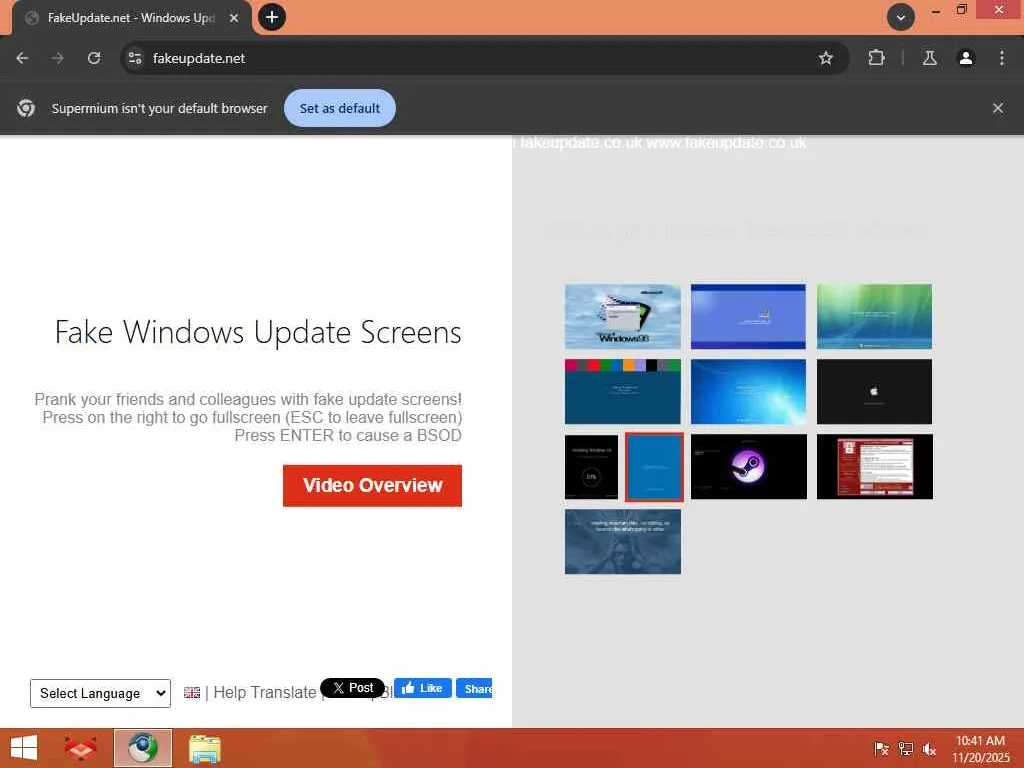Click the Video Overview button

(372, 485)
